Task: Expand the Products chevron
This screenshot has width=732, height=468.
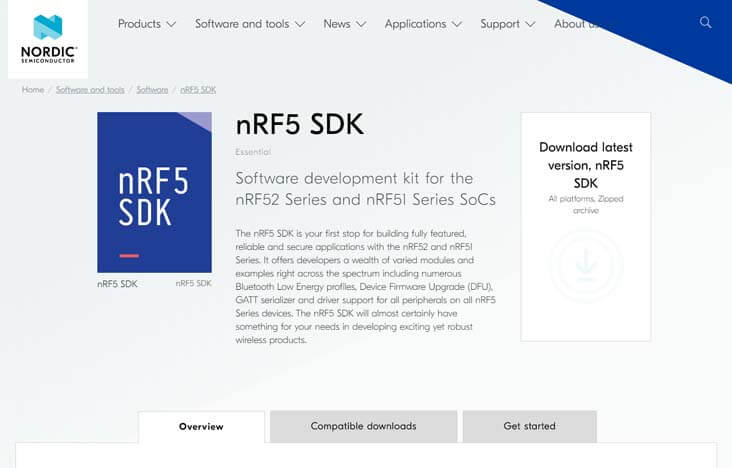Action: [x=171, y=24]
